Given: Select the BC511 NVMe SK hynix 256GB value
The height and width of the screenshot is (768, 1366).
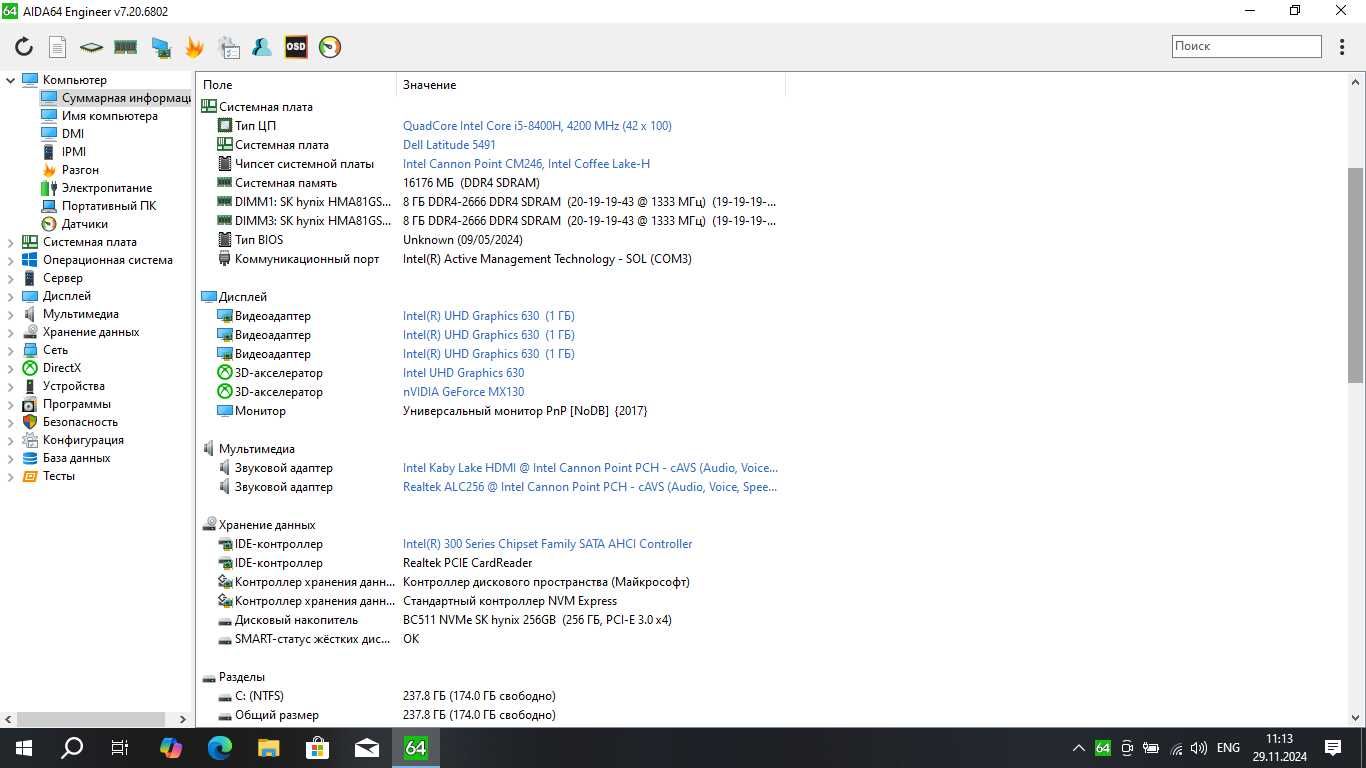Looking at the screenshot, I should pyautogui.click(x=537, y=620).
